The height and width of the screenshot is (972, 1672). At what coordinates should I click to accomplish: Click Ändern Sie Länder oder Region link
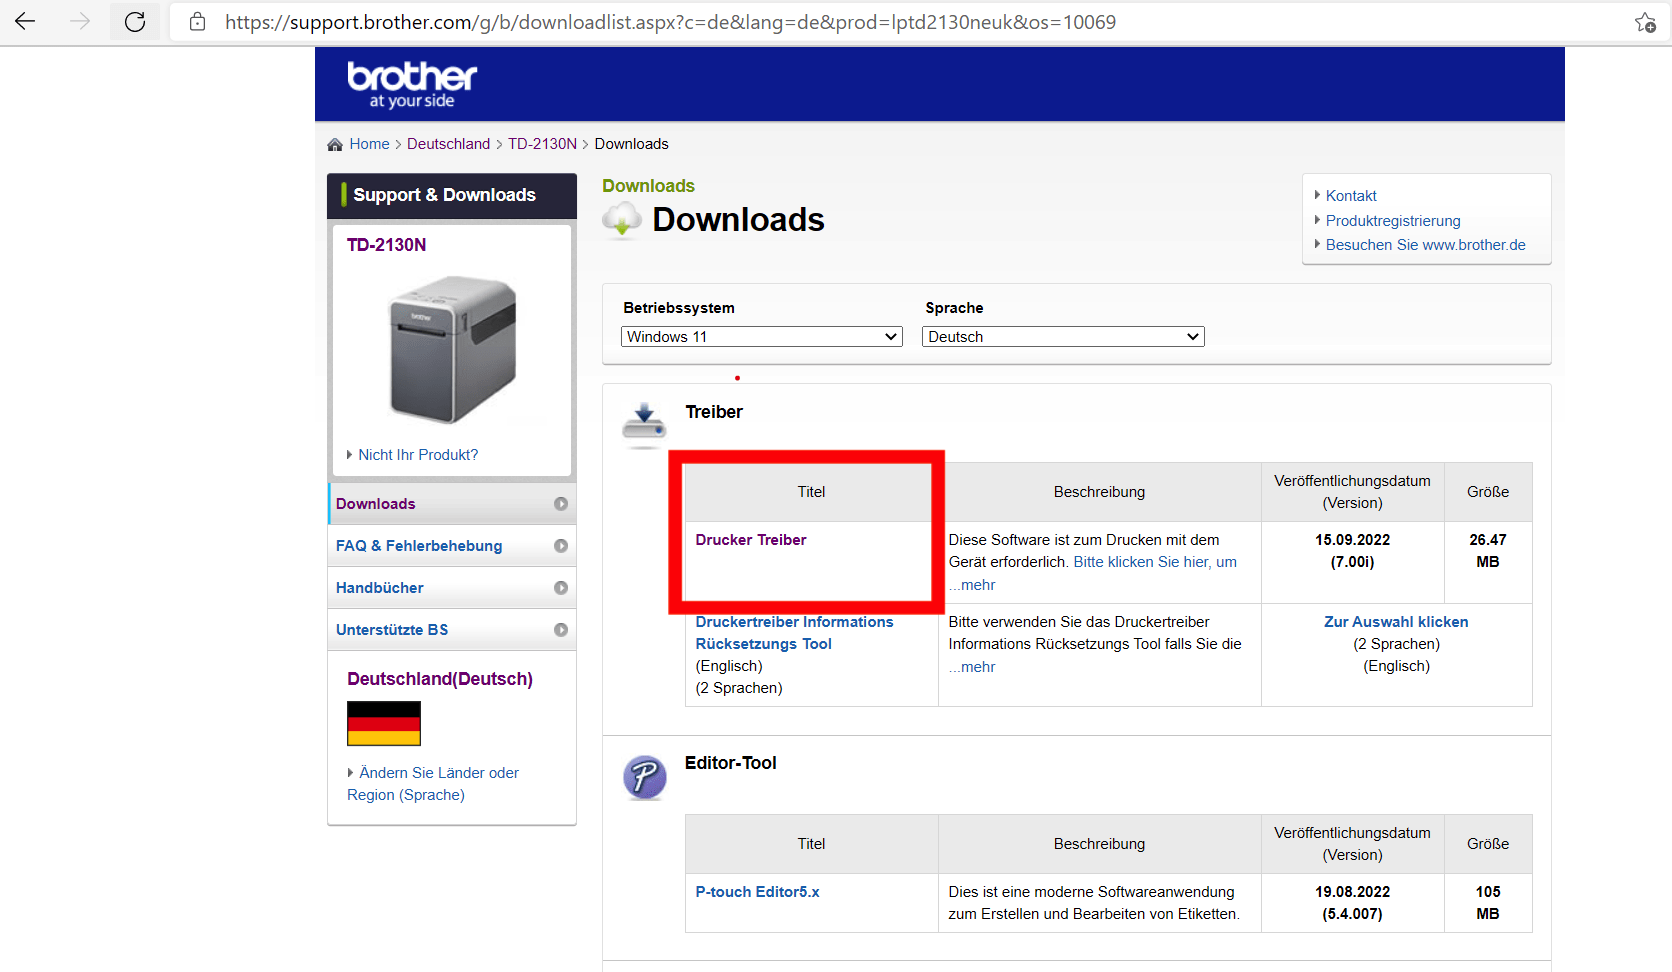pos(433,784)
